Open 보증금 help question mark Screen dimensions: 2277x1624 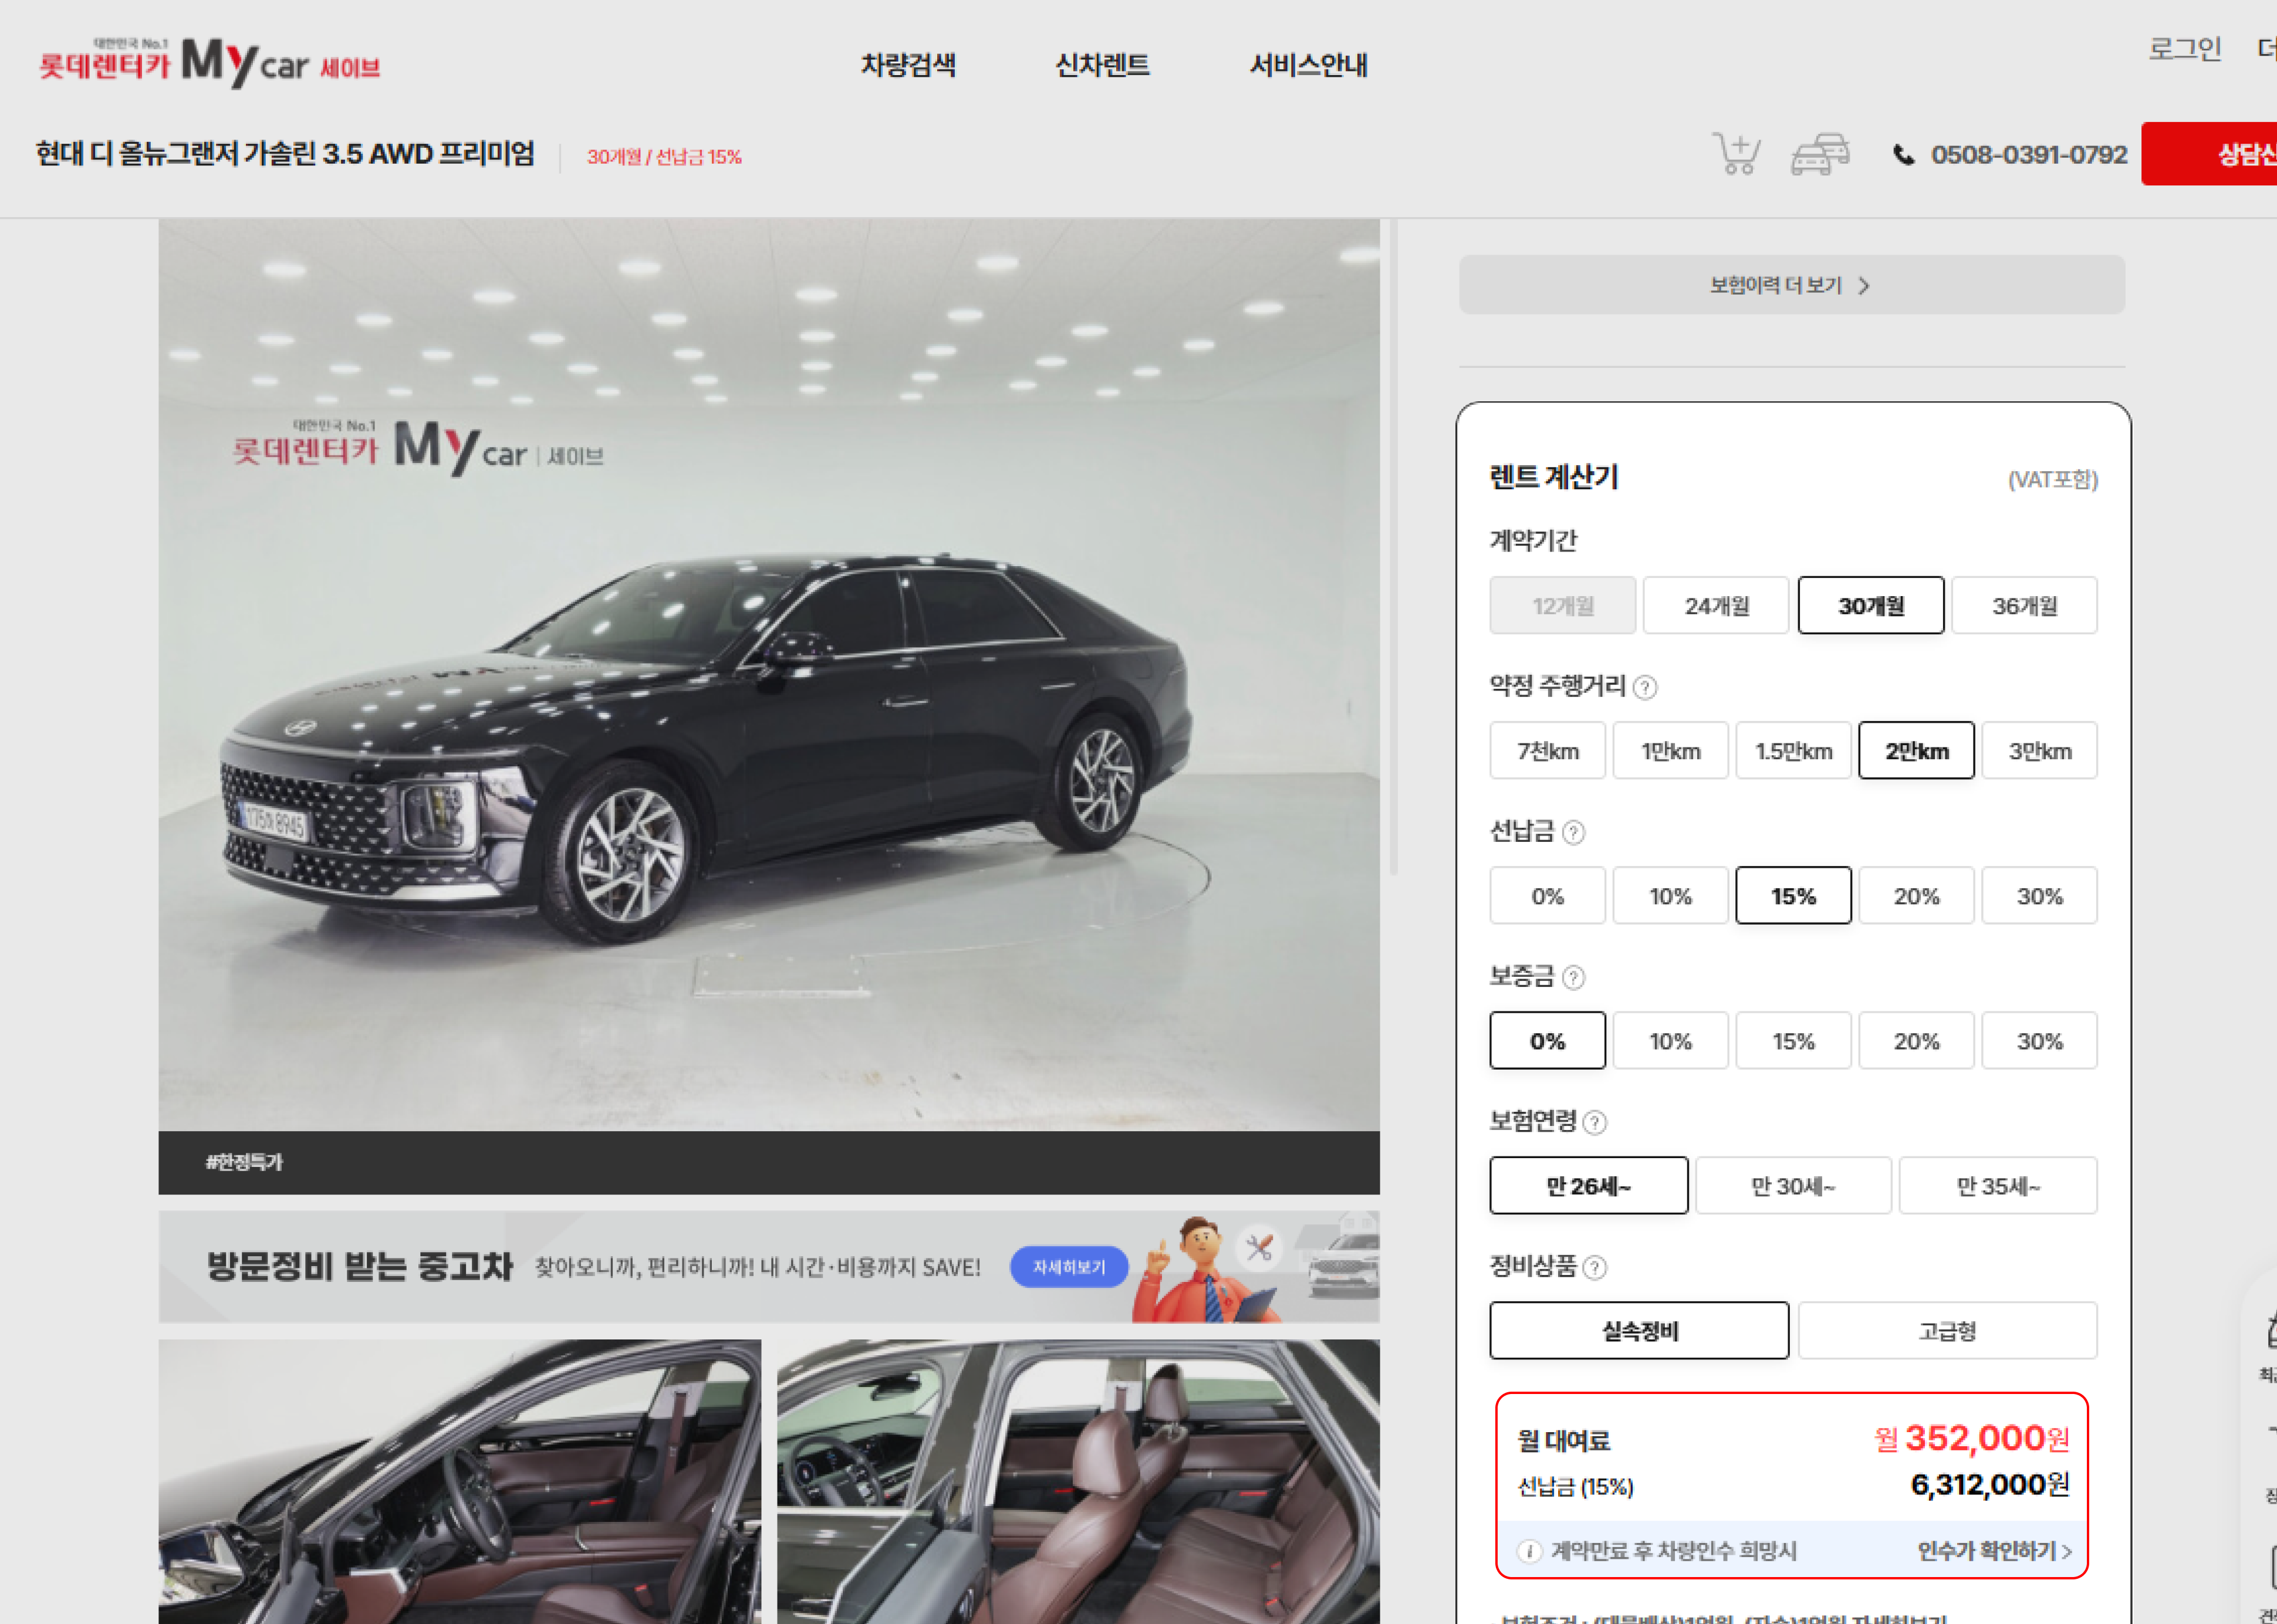[x=1573, y=977]
